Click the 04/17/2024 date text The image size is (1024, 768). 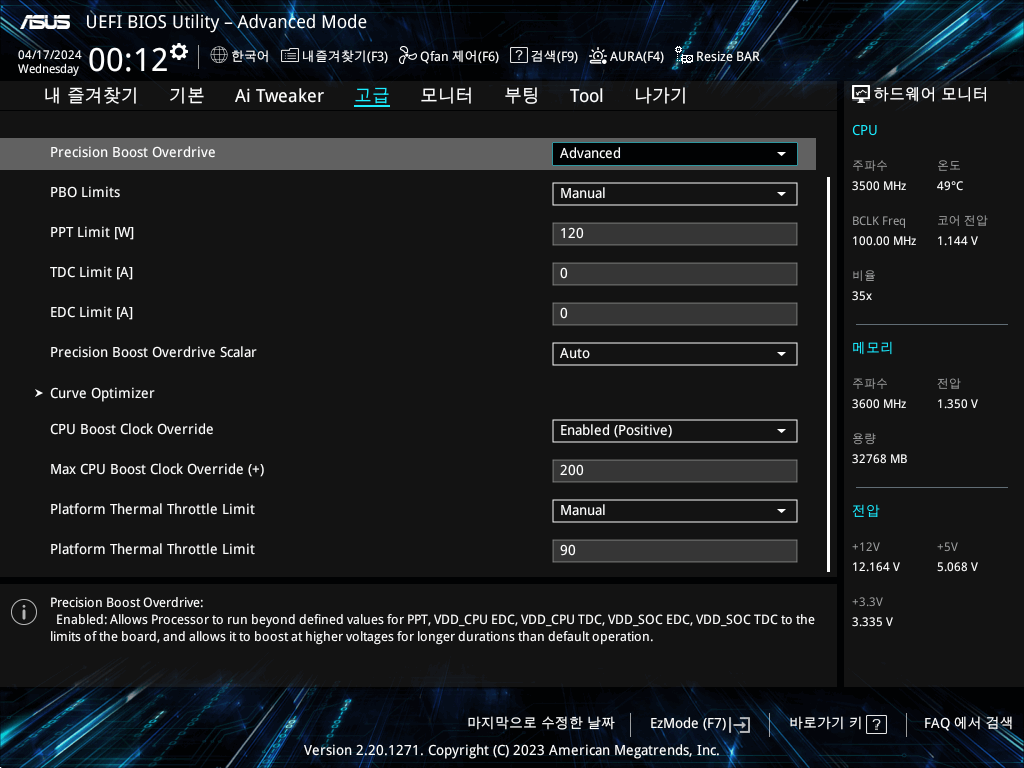click(50, 55)
